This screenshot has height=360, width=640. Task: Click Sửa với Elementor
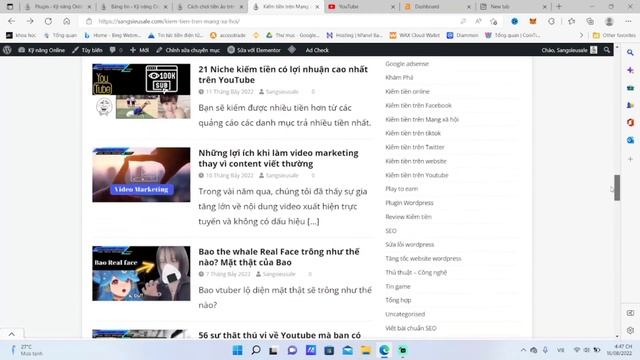pyautogui.click(x=254, y=50)
